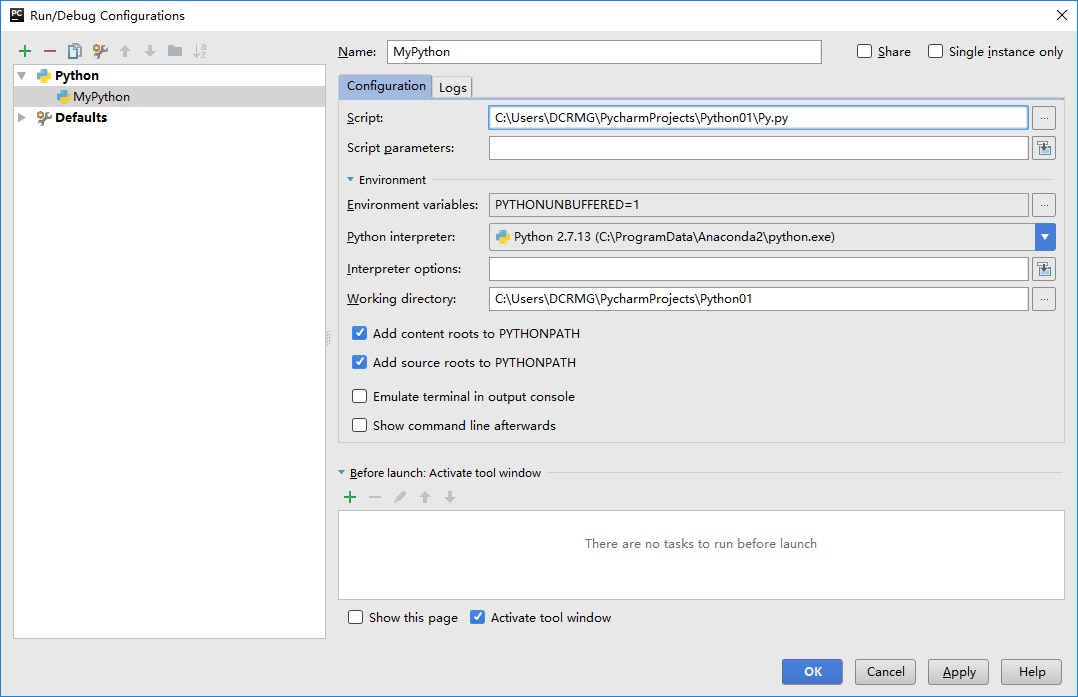Image resolution: width=1078 pixels, height=697 pixels.
Task: Remove the before-launch task
Action: [375, 497]
